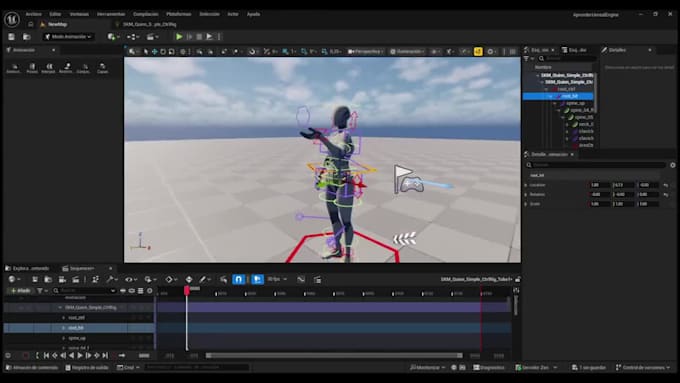This screenshot has height=383, width=680.
Task: Open the Ventanas menu
Action: click(x=79, y=14)
